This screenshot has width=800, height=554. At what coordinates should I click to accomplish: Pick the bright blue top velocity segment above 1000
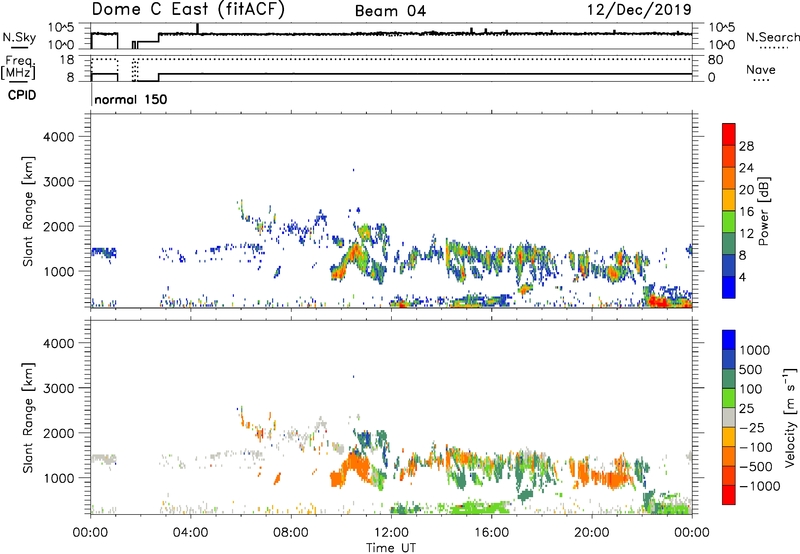(729, 340)
